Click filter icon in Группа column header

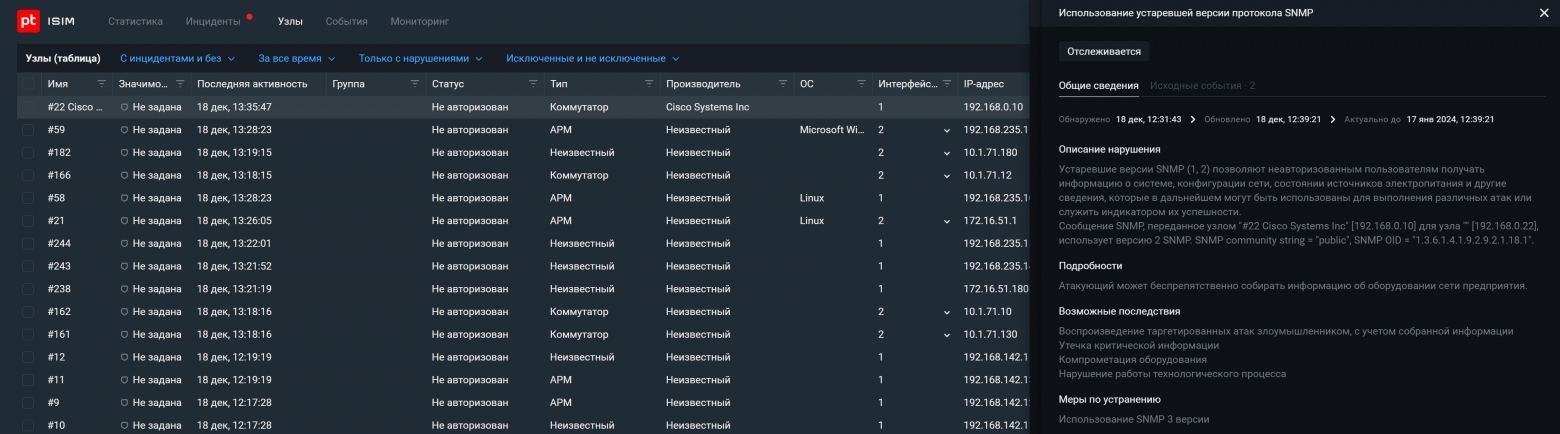point(415,84)
